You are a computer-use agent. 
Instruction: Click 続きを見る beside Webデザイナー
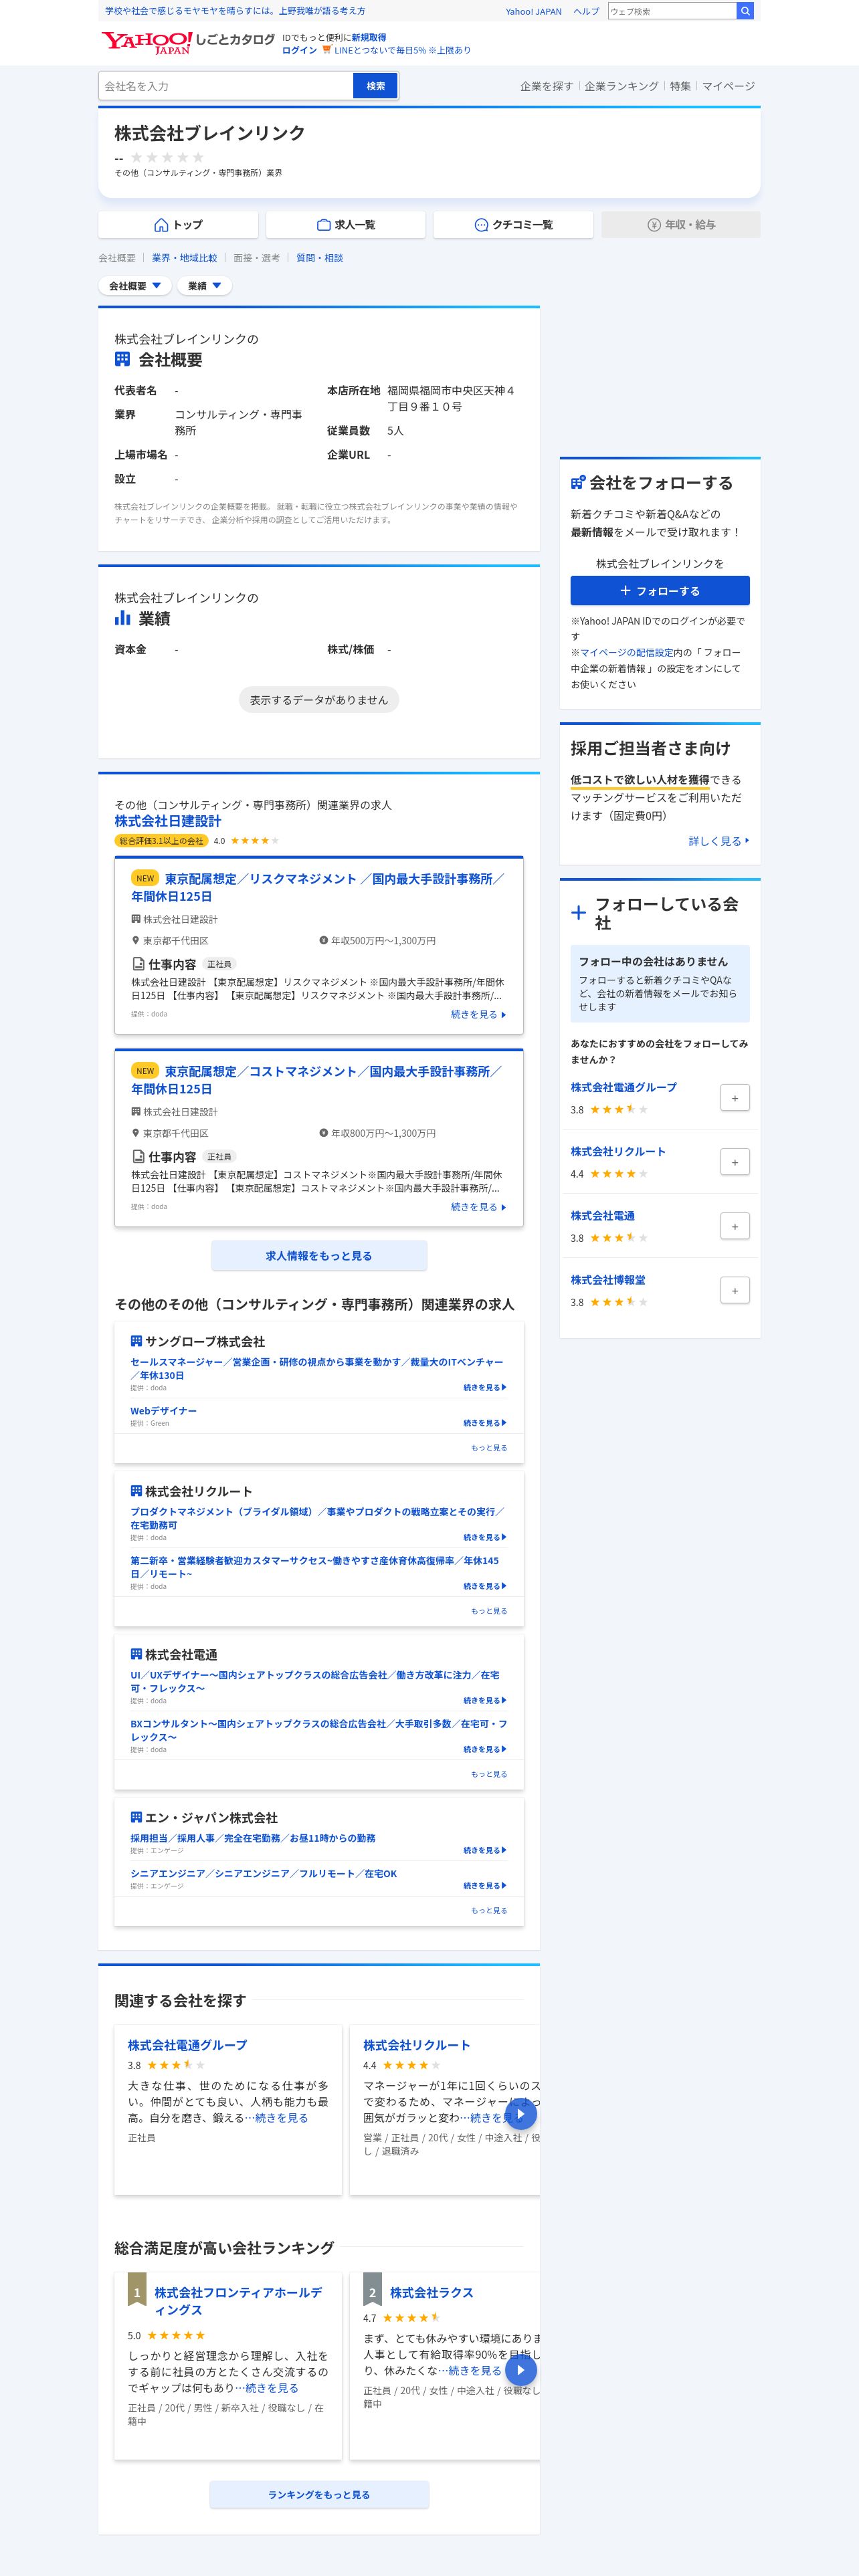(x=485, y=1423)
